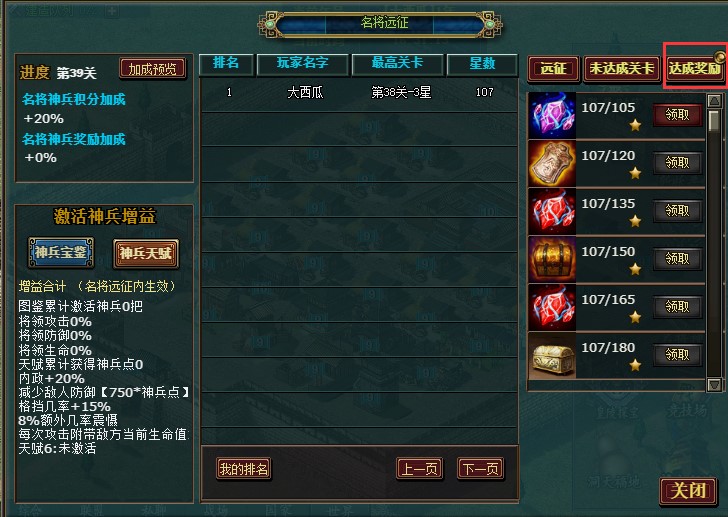Switch to 神兵天赋 panel
728x517 pixels.
(x=146, y=253)
